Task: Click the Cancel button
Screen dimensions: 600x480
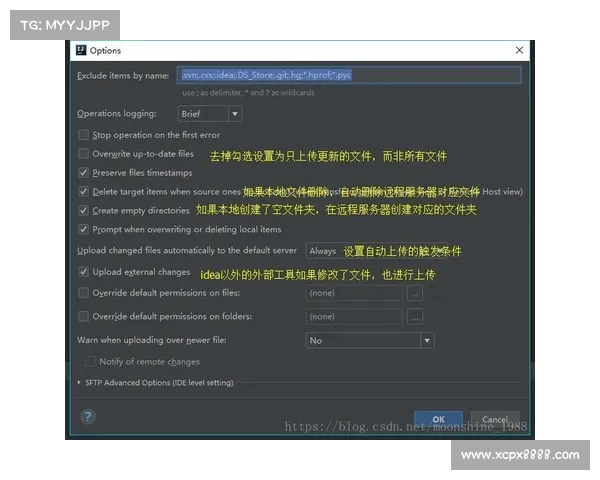Action: click(x=495, y=419)
